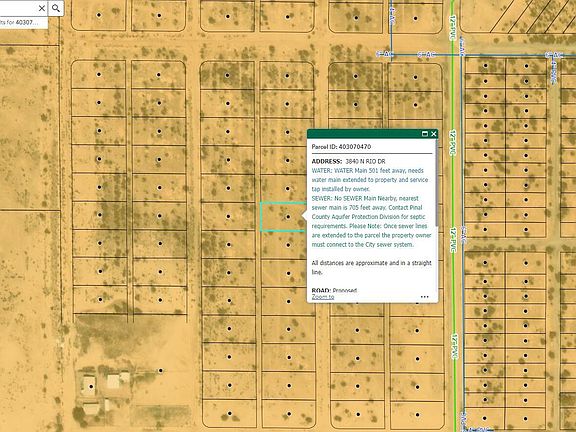The image size is (576, 432).
Task: Click the Zoom to link
Action: tap(323, 297)
